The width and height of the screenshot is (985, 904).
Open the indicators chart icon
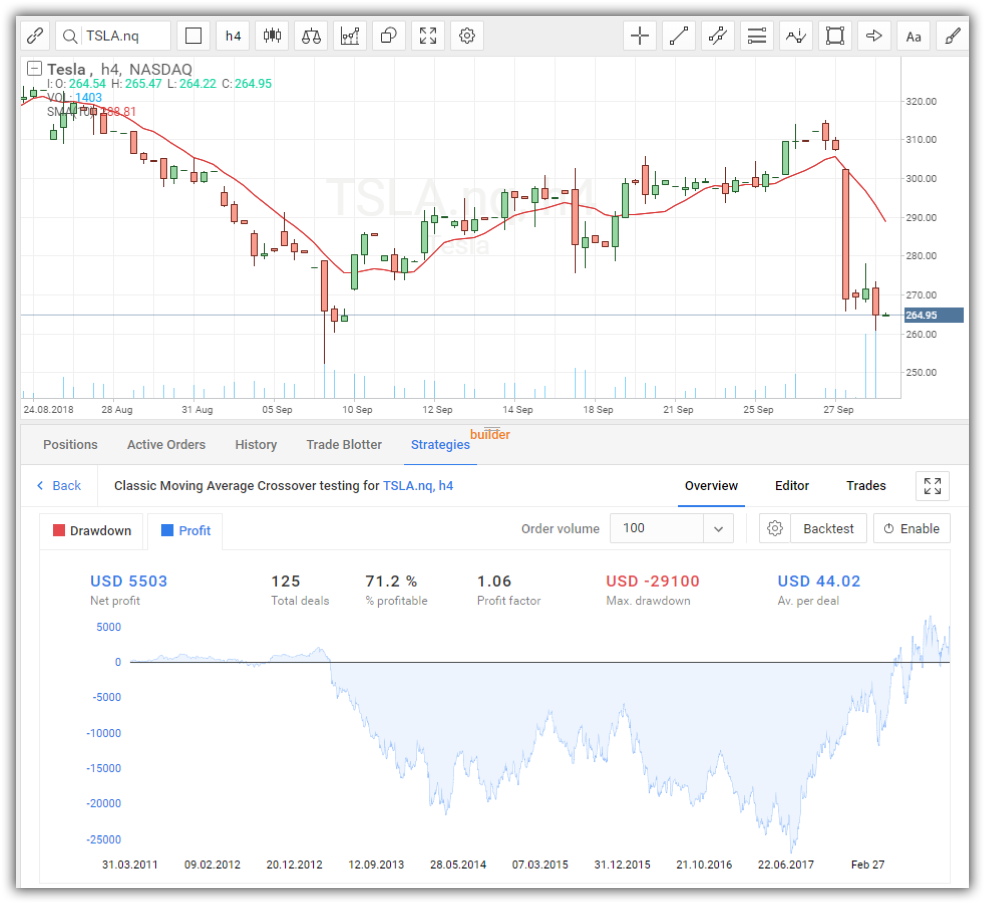350,36
